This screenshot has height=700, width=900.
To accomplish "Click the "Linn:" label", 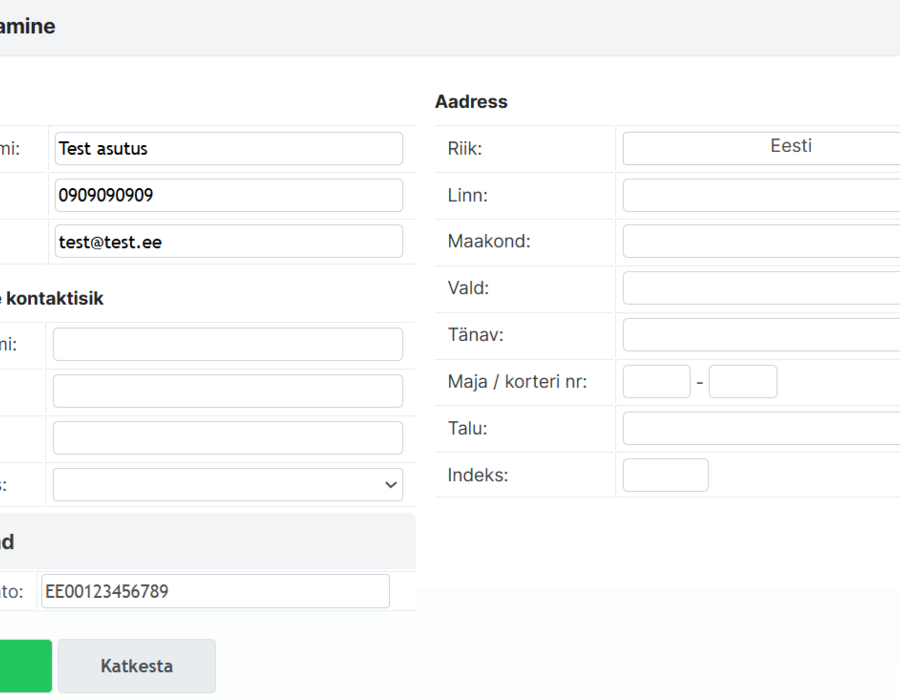I will coord(468,195).
